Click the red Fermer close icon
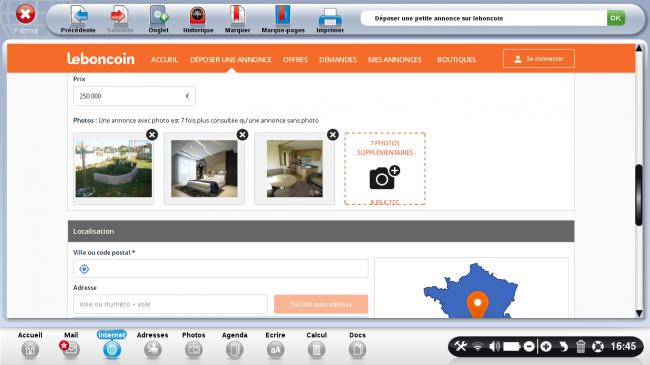 [x=25, y=15]
